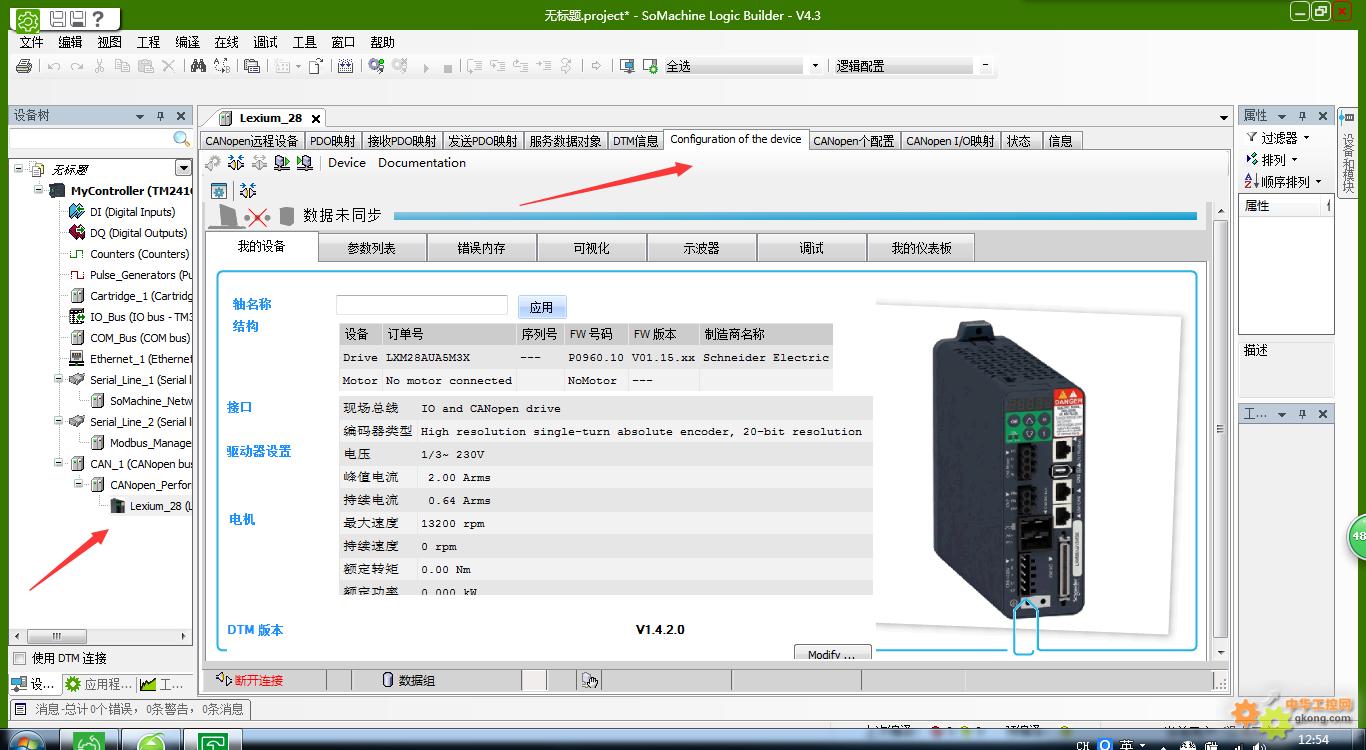Click the fifth icon in the DTM toolbar
The image size is (1366, 750).
305,163
